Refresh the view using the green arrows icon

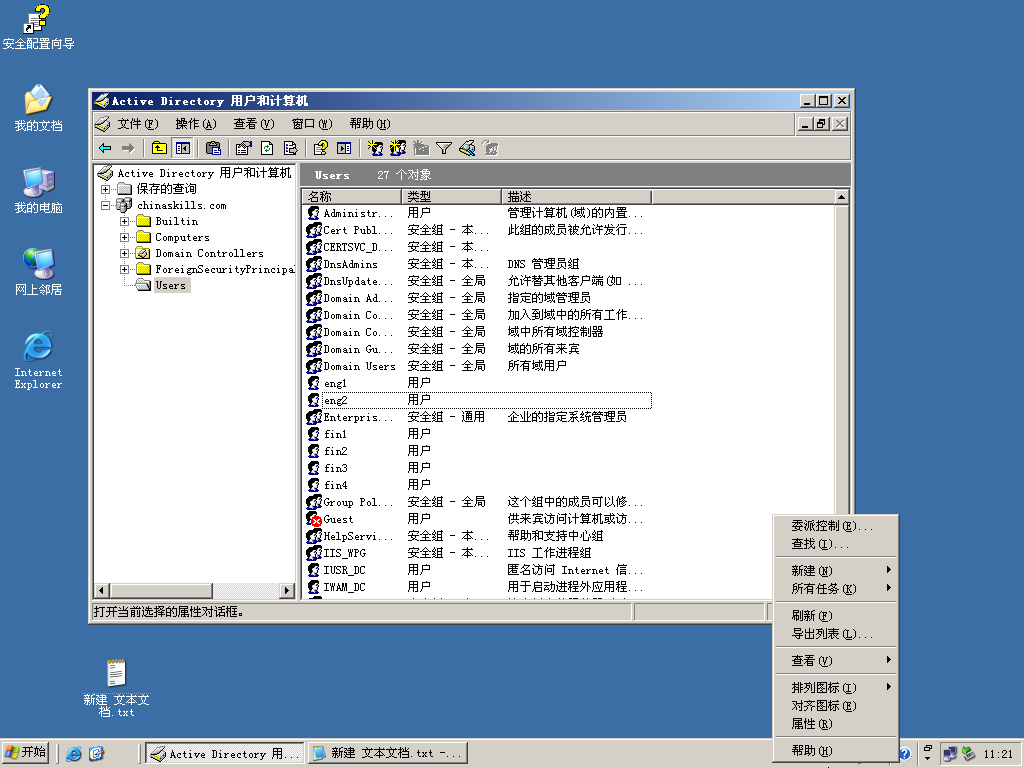[267, 148]
